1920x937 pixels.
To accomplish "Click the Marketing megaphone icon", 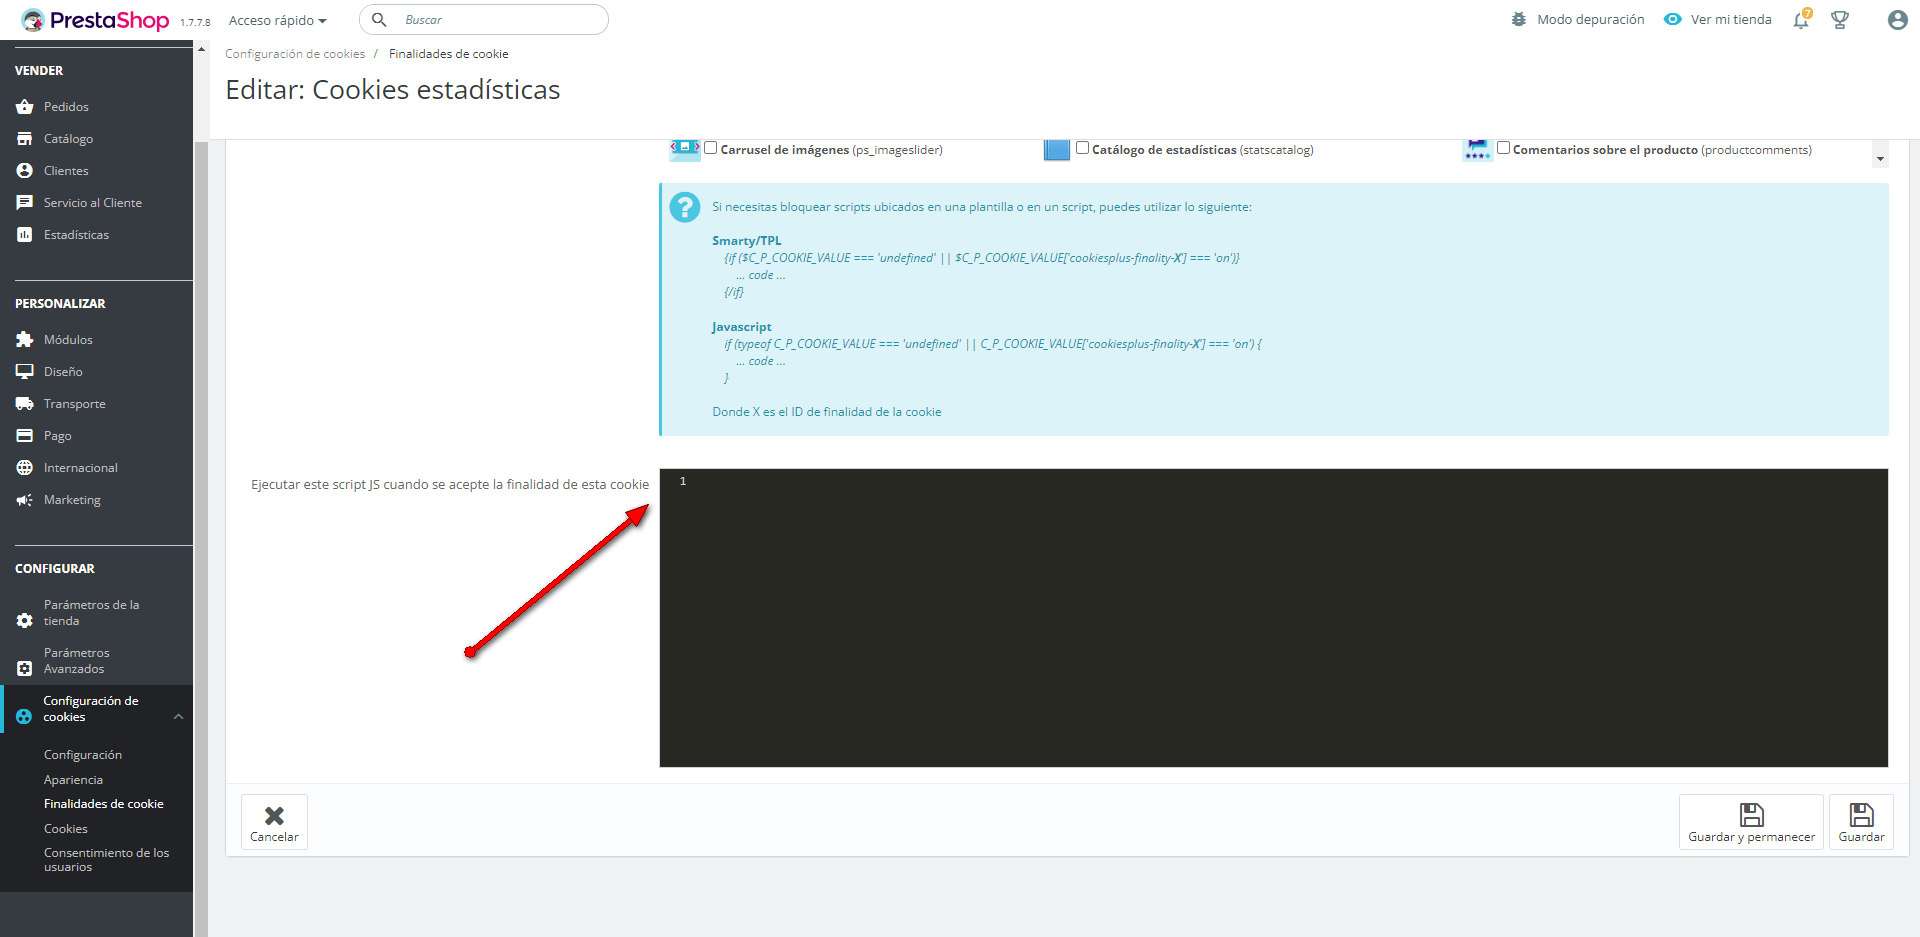I will pyautogui.click(x=25, y=500).
